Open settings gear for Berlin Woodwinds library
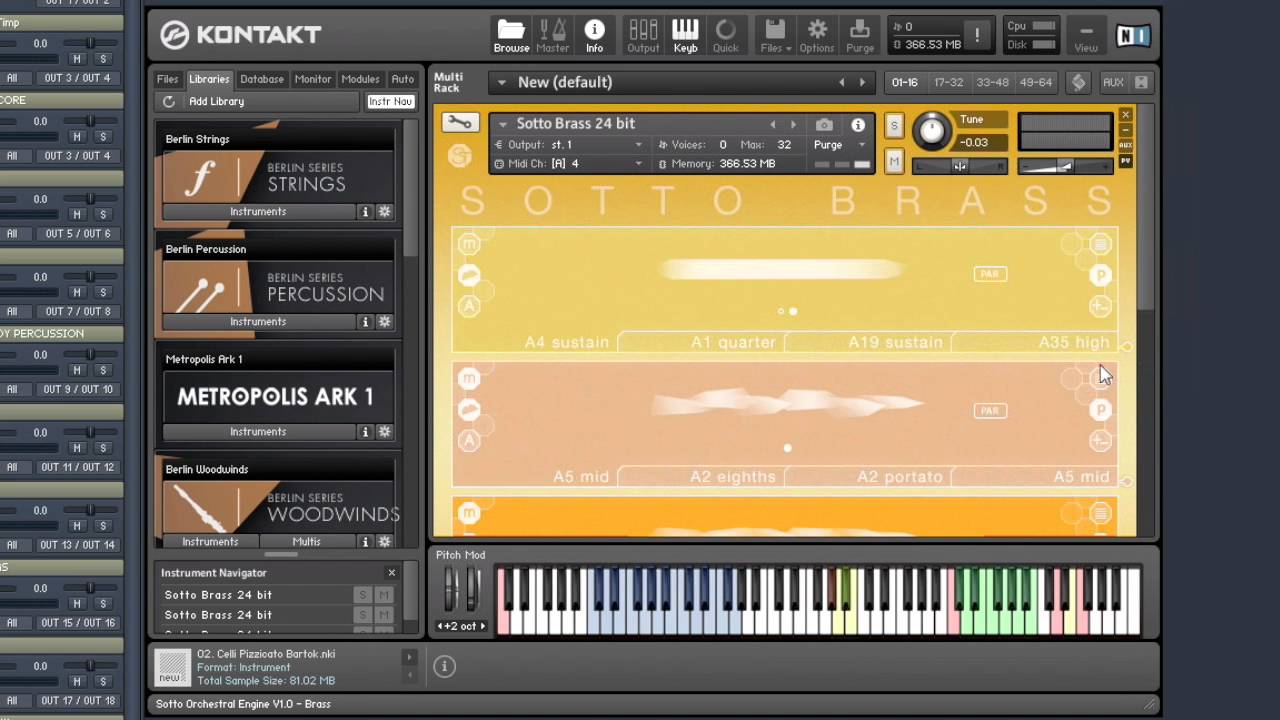The width and height of the screenshot is (1280, 720). (x=384, y=542)
